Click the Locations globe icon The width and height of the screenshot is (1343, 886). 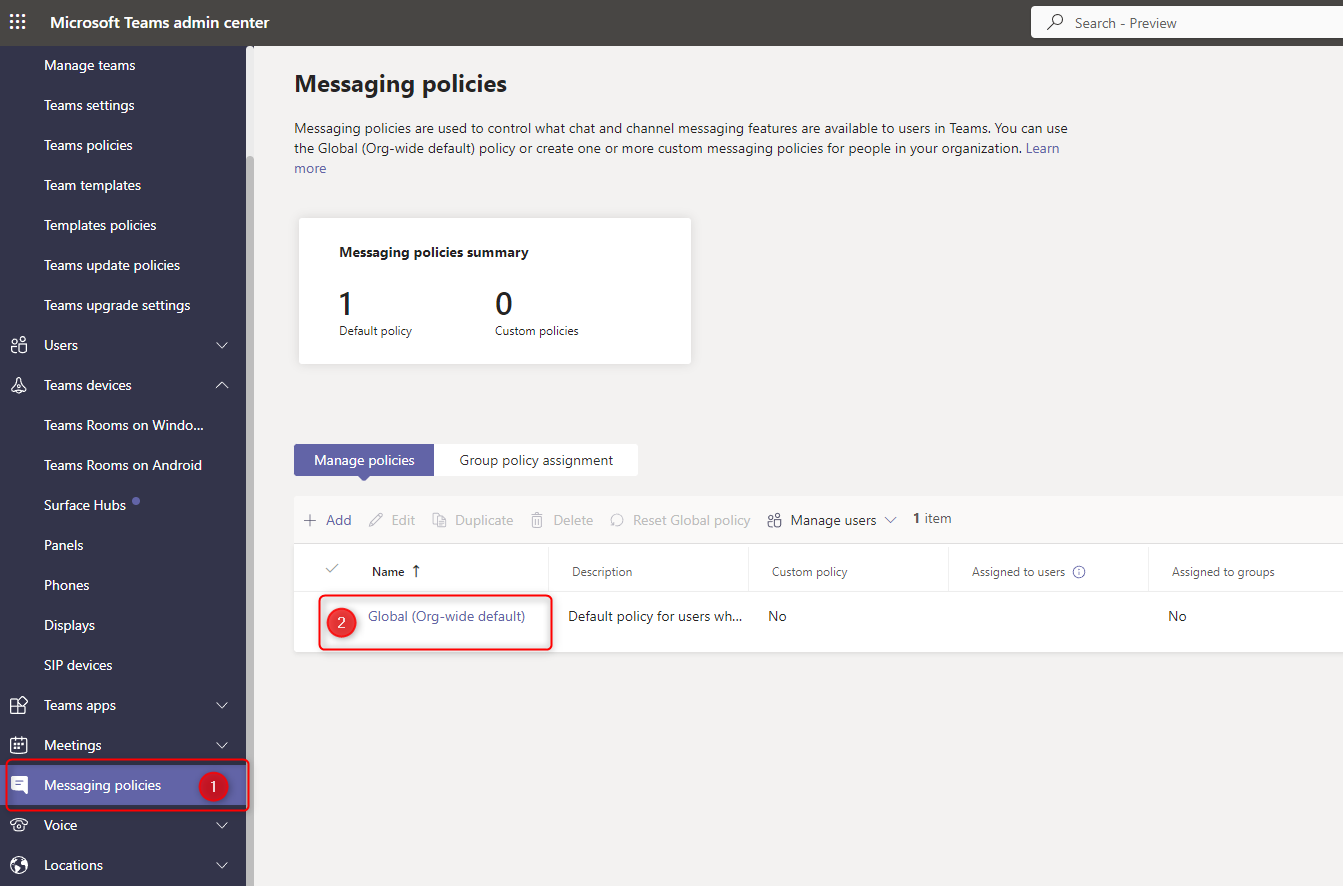[19, 865]
